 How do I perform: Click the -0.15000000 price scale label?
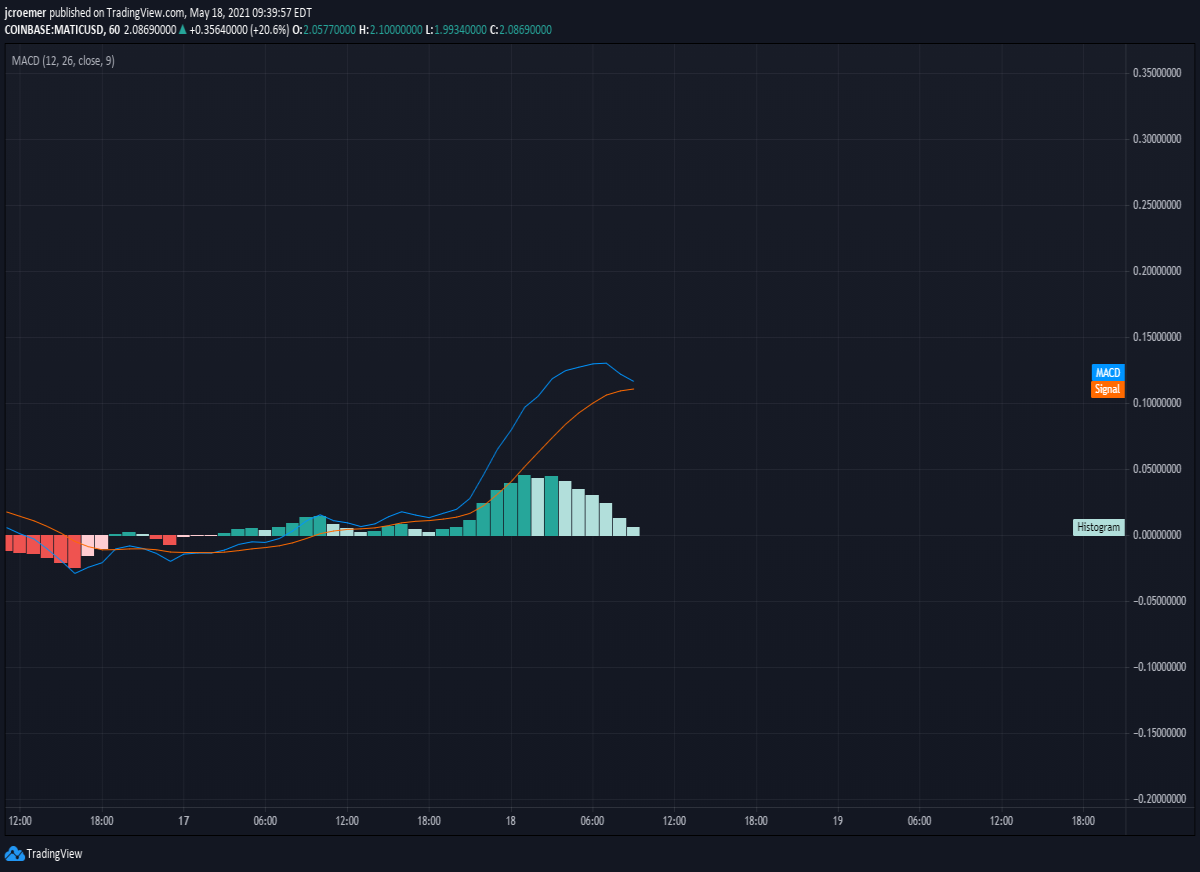coord(1159,733)
